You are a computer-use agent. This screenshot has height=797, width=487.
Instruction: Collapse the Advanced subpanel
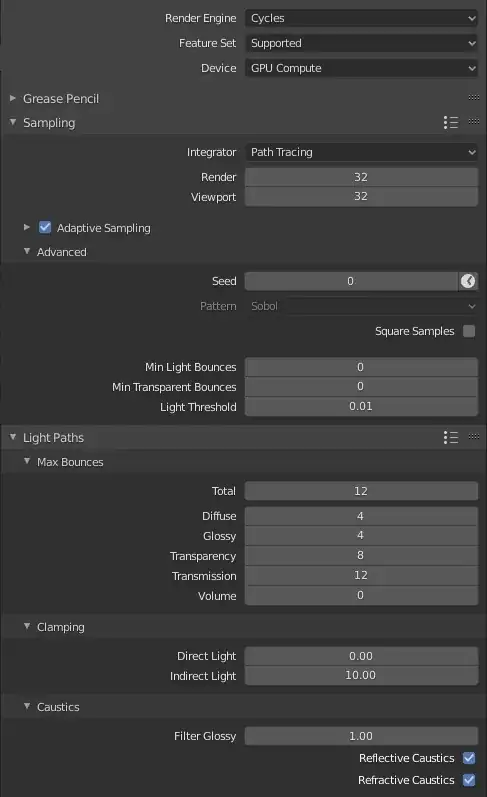pyautogui.click(x=27, y=251)
